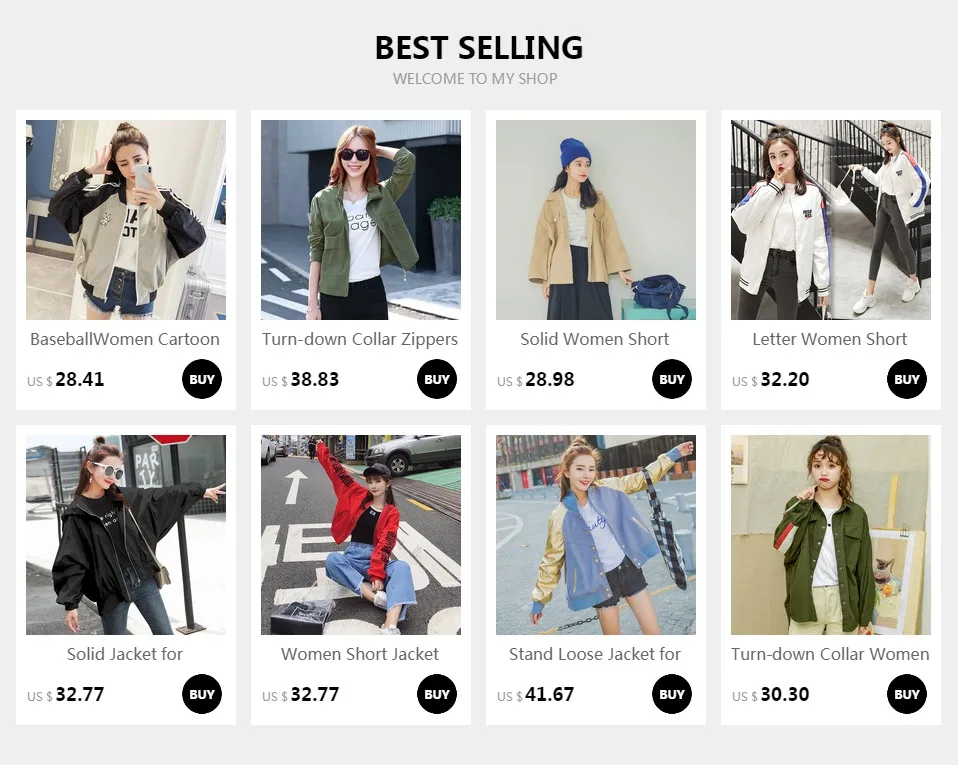Open the black hooded jacket photo

(126, 535)
